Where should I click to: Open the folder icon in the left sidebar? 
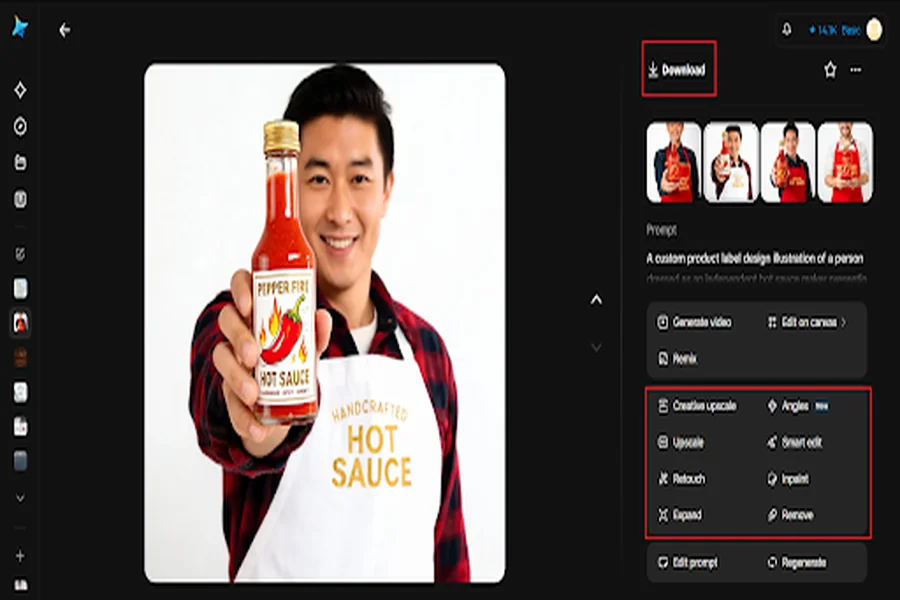tap(20, 162)
